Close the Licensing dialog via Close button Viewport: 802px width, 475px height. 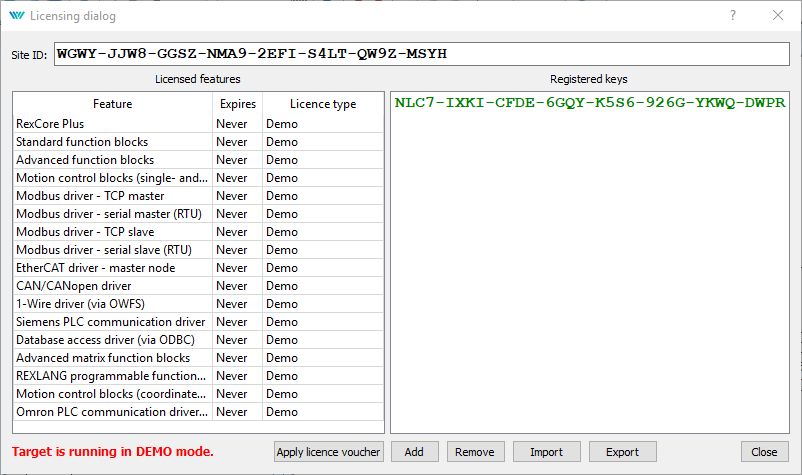click(x=764, y=452)
